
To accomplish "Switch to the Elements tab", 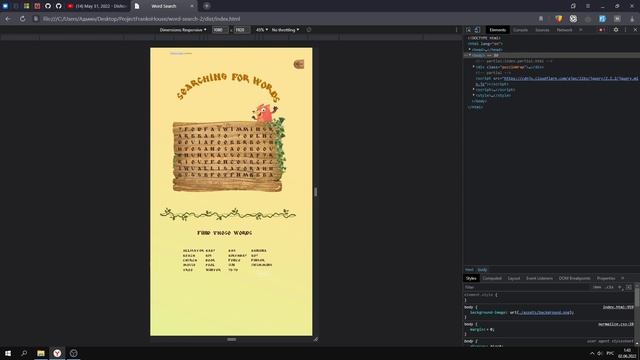I will click(498, 30).
